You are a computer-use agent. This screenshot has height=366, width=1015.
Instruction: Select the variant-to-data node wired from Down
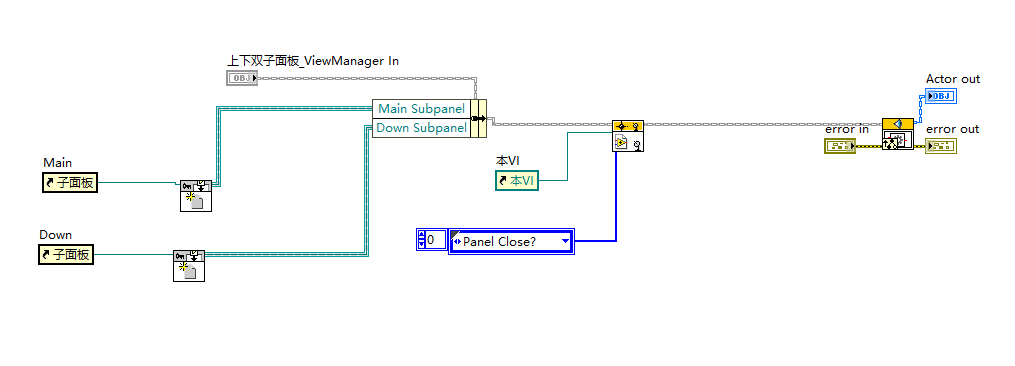(x=188, y=266)
